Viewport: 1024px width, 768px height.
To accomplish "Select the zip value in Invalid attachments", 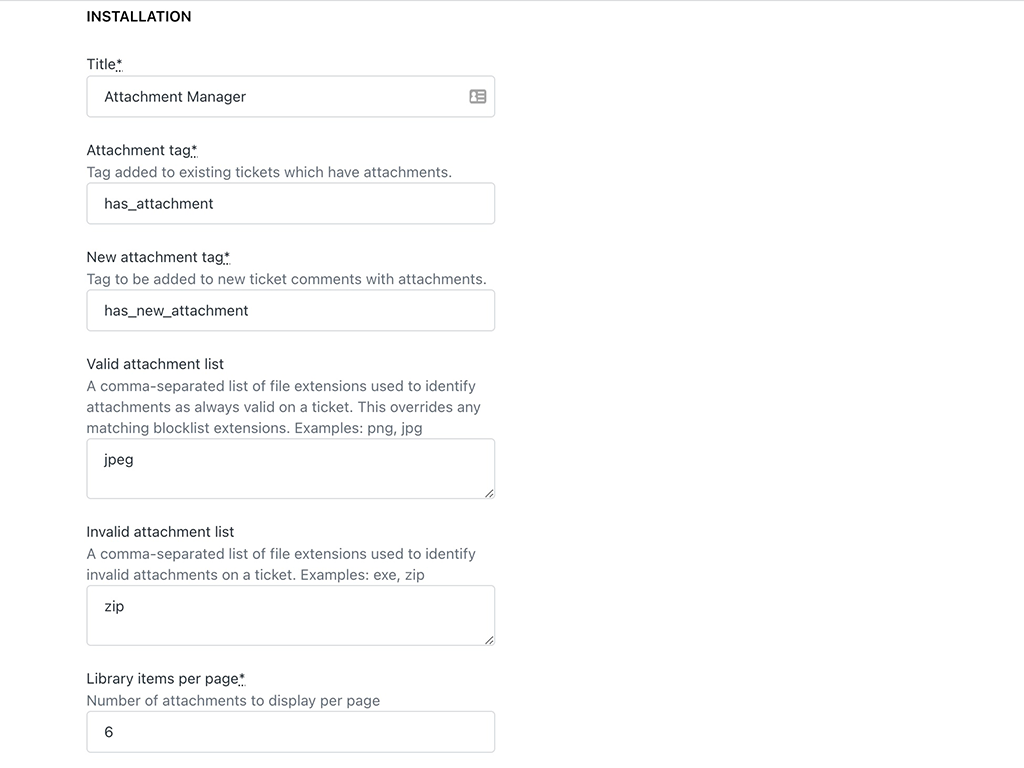I will click(113, 606).
